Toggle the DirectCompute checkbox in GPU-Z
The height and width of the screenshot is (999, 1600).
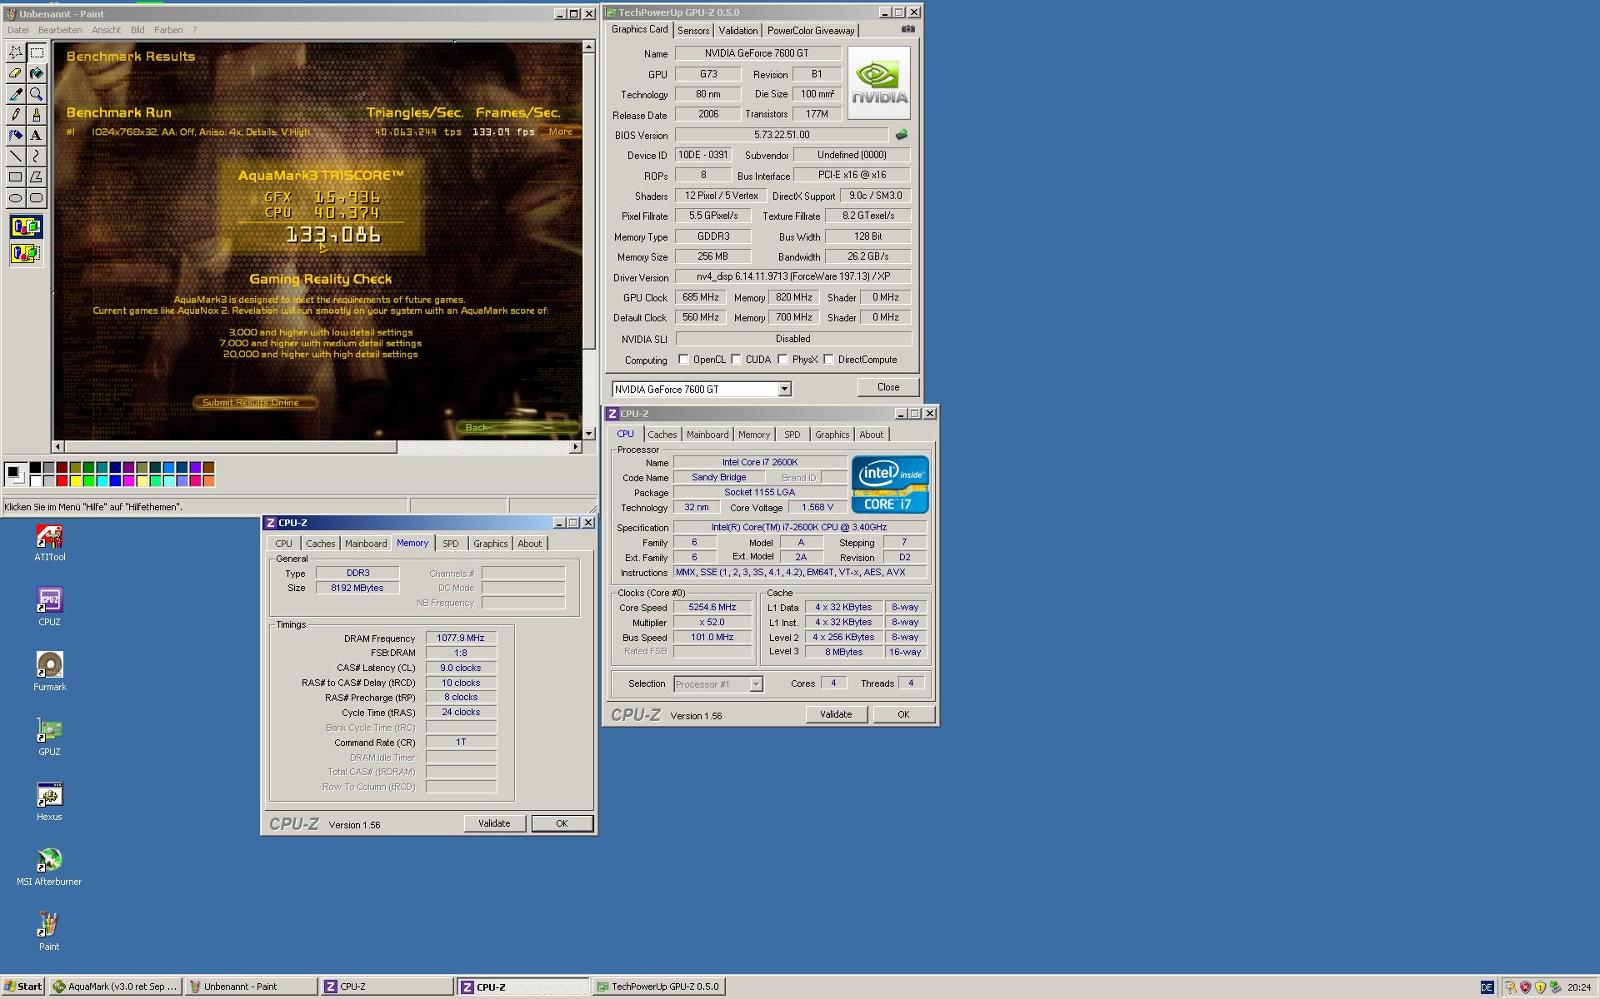[828, 359]
